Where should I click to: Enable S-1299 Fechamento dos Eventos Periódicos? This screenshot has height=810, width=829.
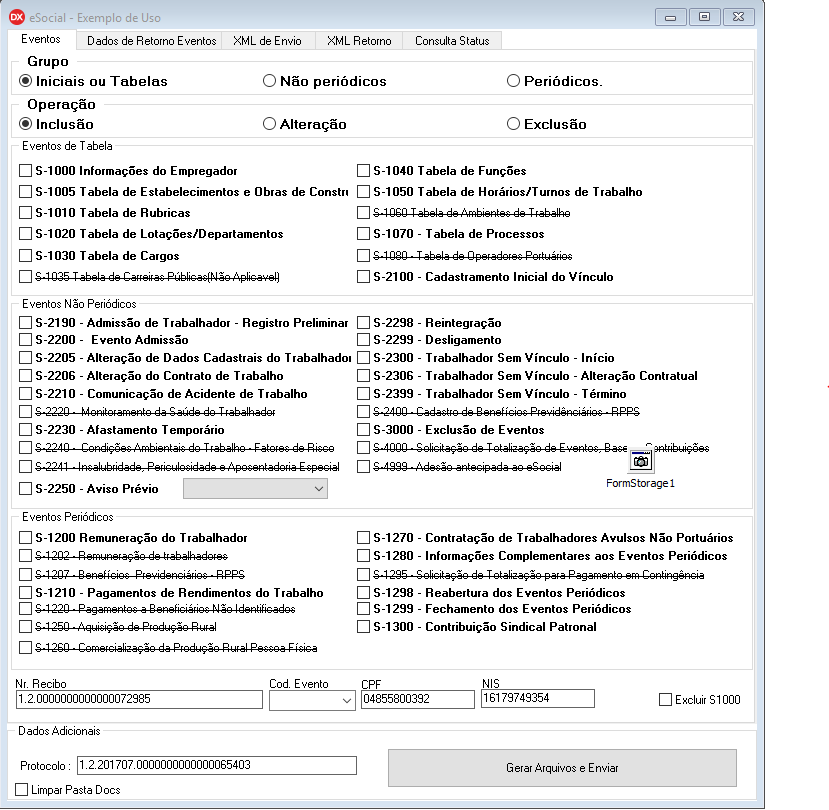[363, 609]
